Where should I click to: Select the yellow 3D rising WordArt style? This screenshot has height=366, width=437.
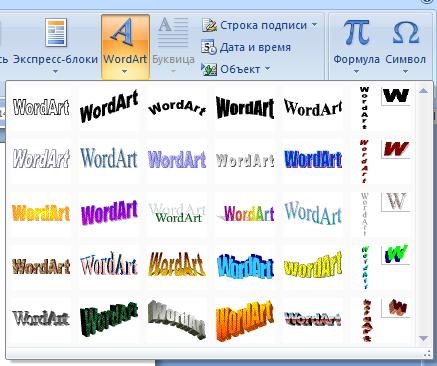(x=313, y=267)
